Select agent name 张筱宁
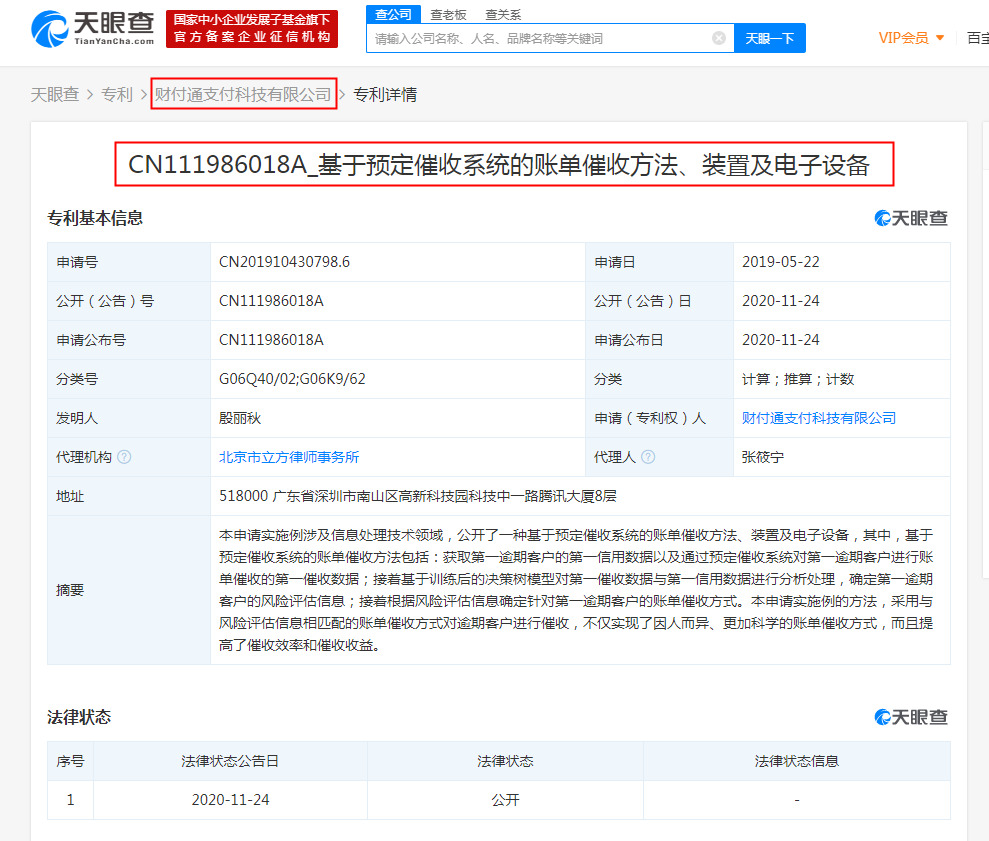This screenshot has height=841, width=989. (763, 457)
